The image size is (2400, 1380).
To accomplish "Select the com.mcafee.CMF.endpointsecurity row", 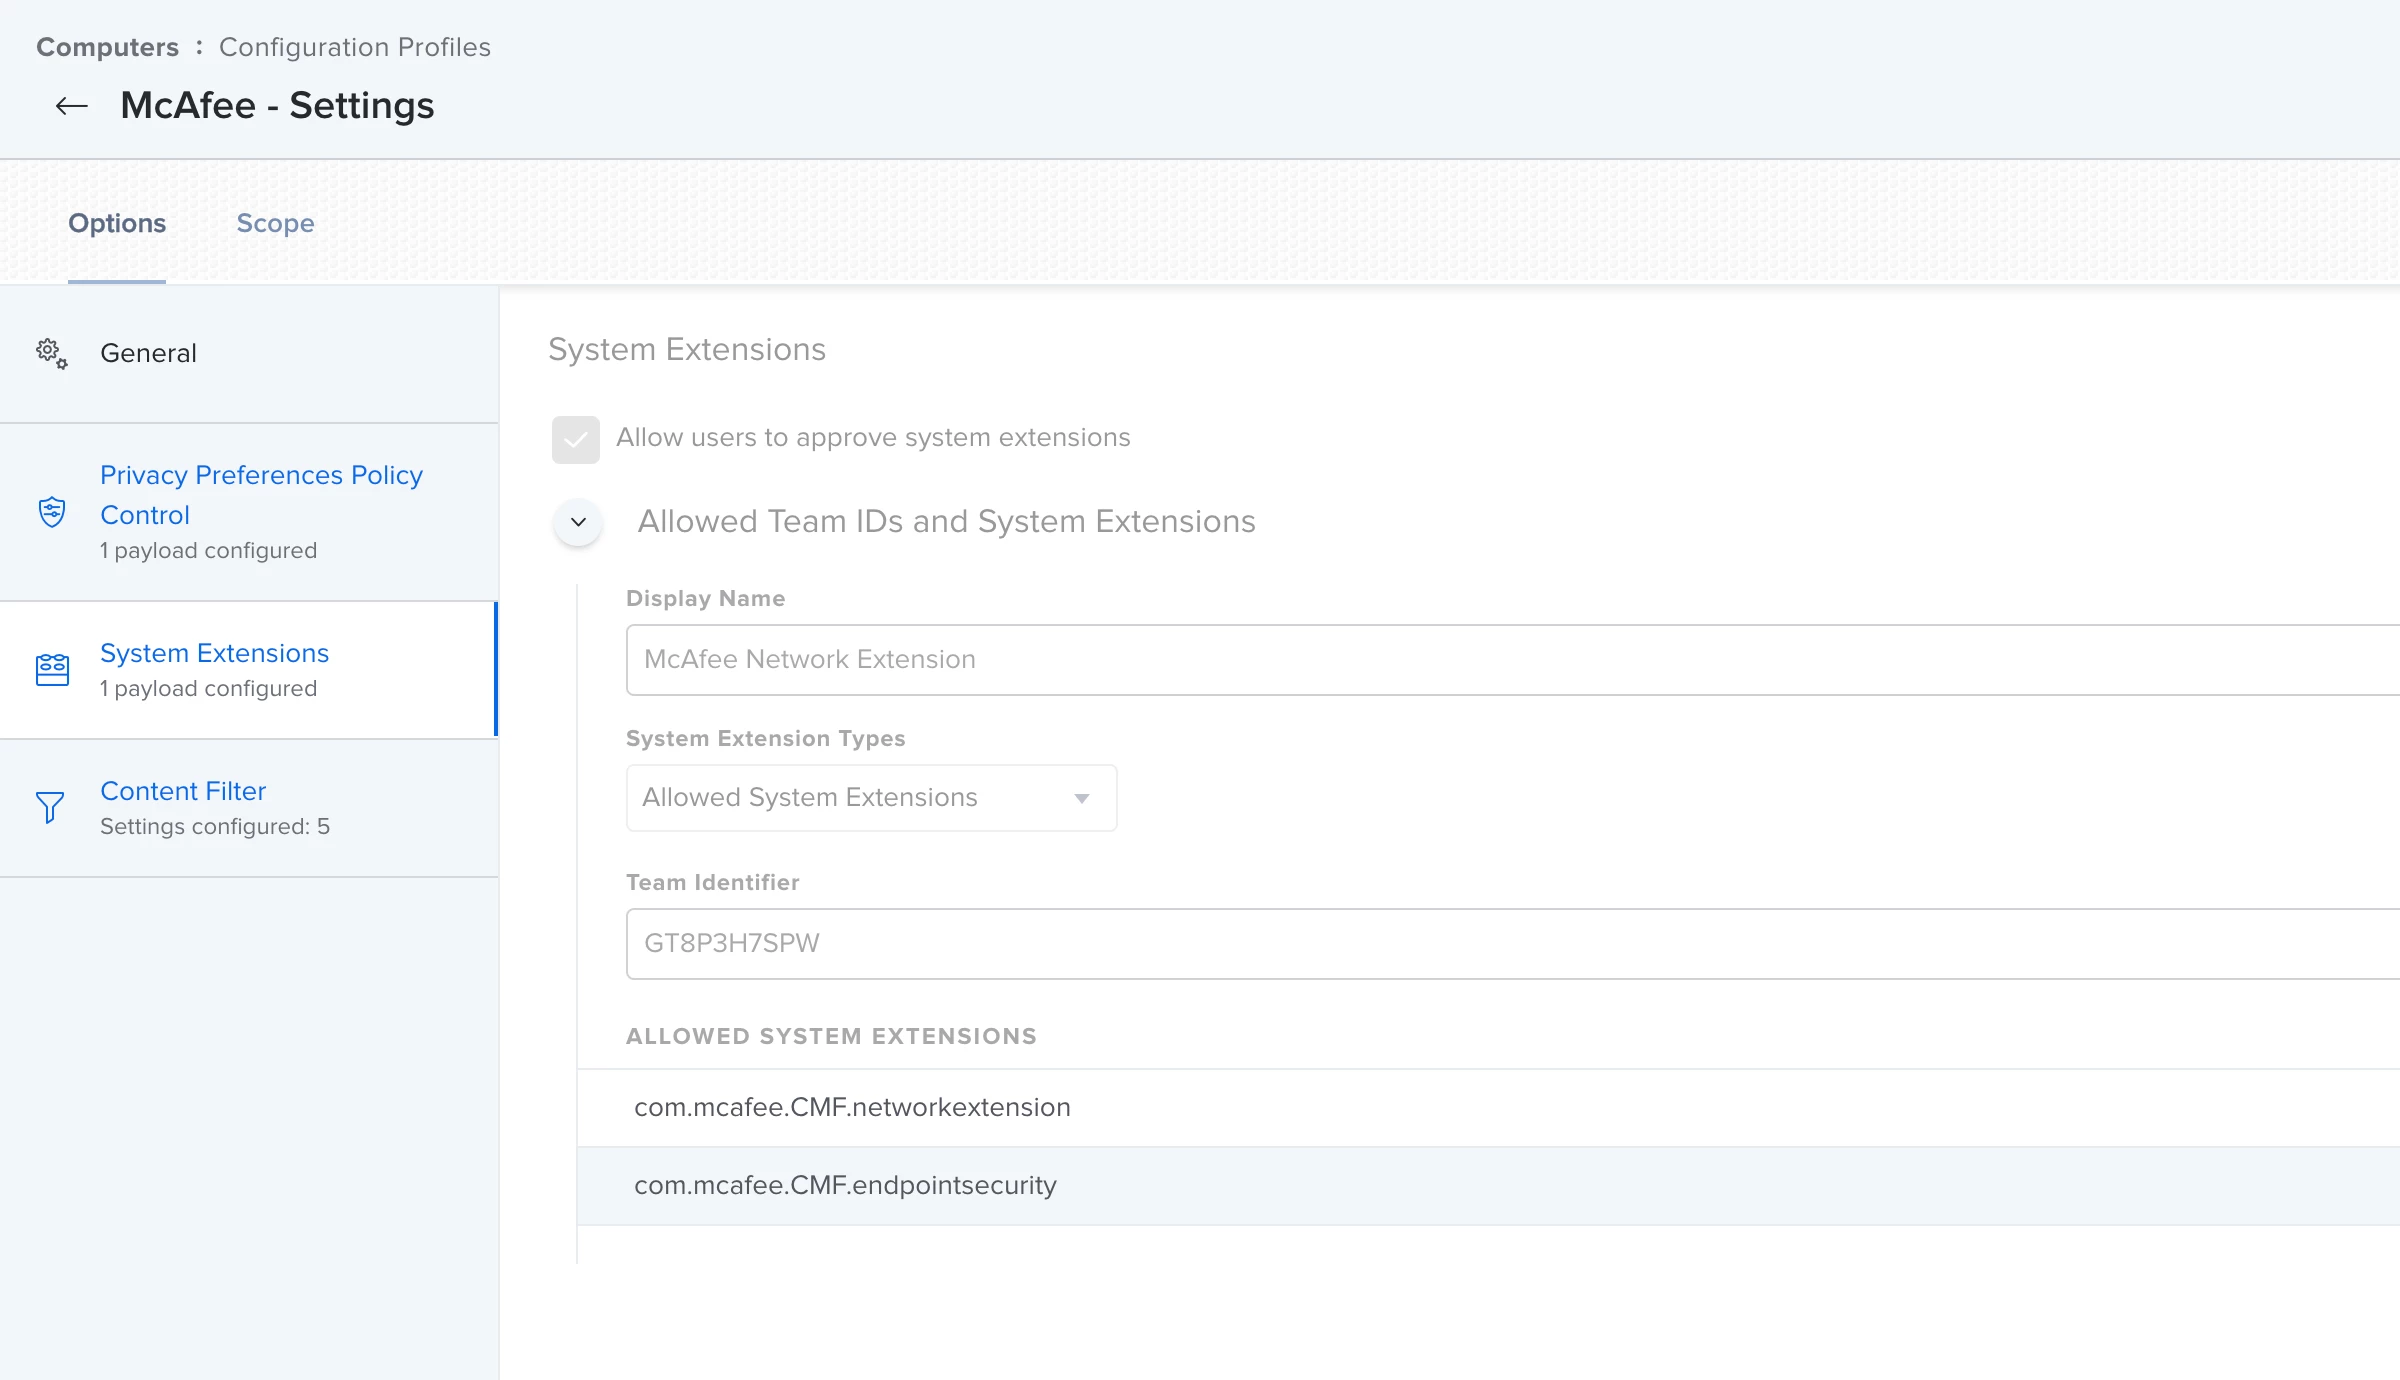I will pyautogui.click(x=1488, y=1186).
